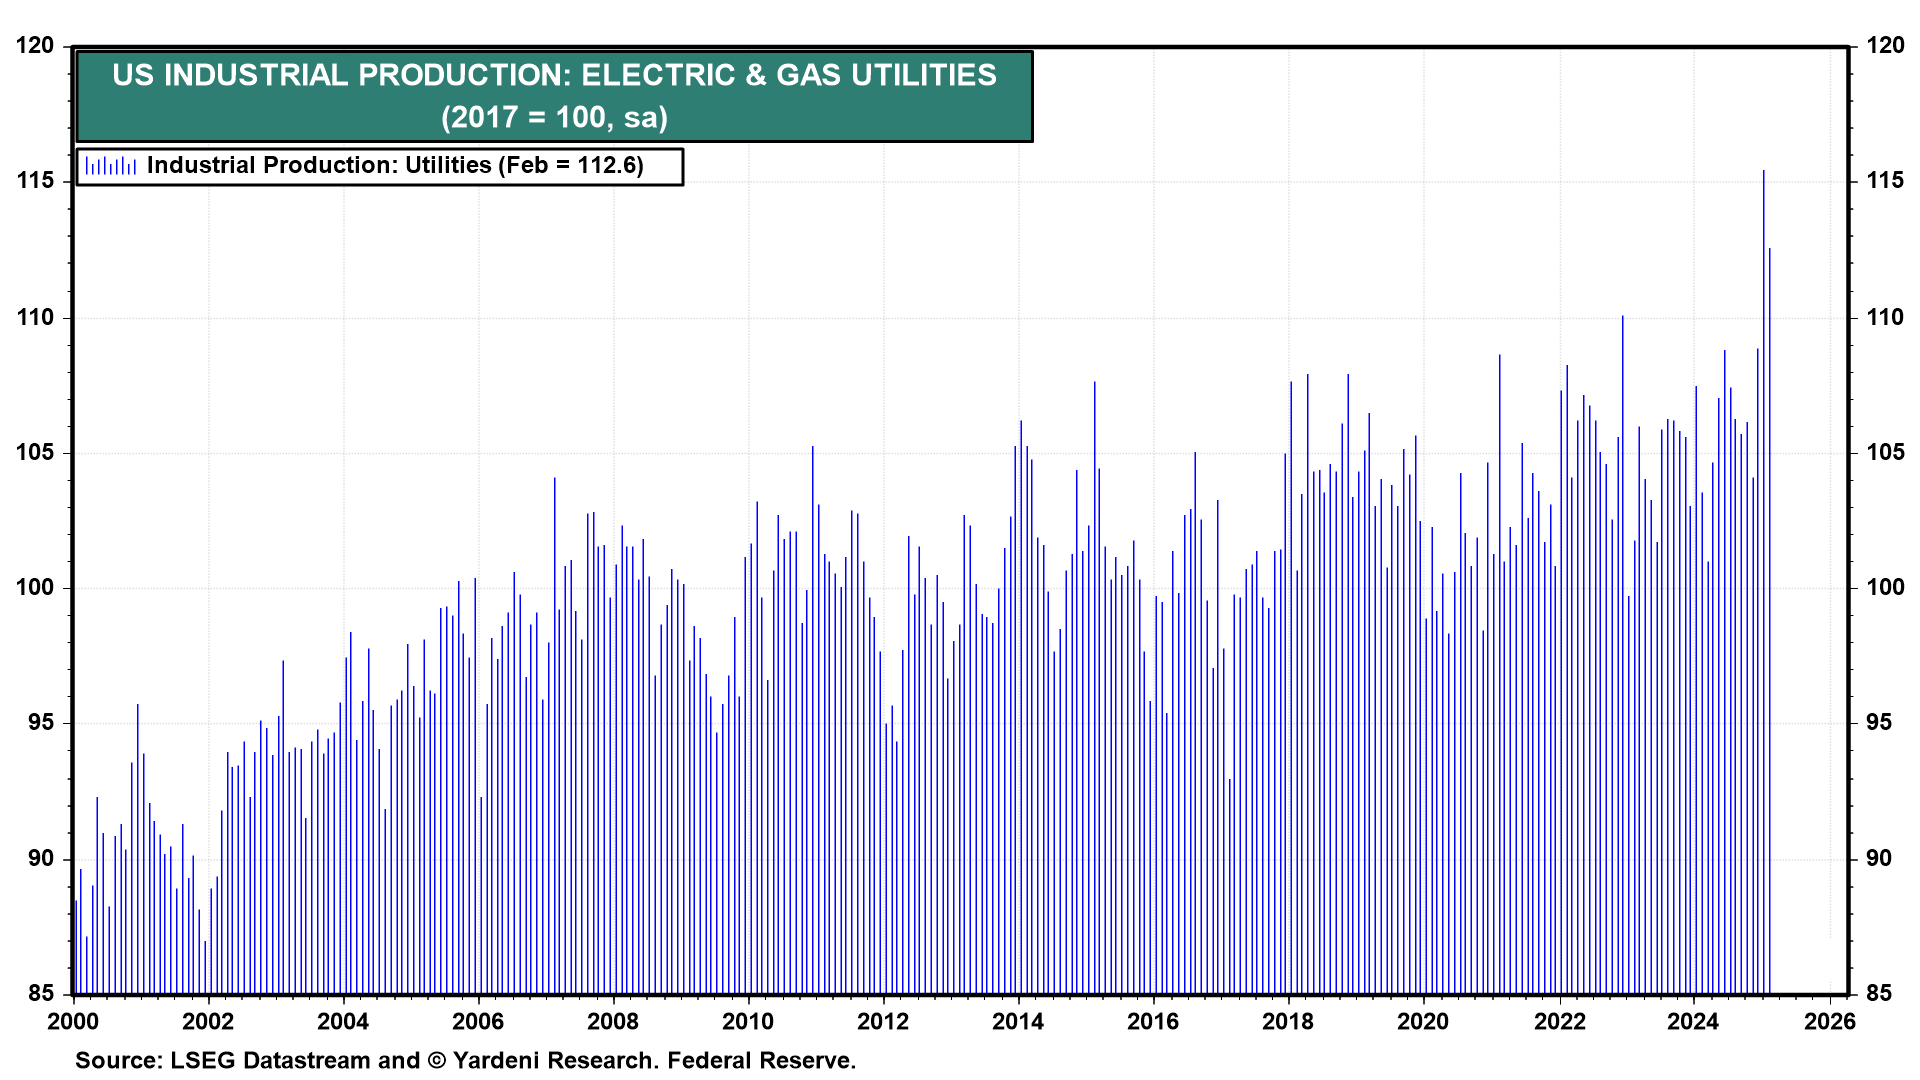Image resolution: width=1920 pixels, height=1080 pixels.
Task: Click the left axis 100 label
Action: coord(35,588)
